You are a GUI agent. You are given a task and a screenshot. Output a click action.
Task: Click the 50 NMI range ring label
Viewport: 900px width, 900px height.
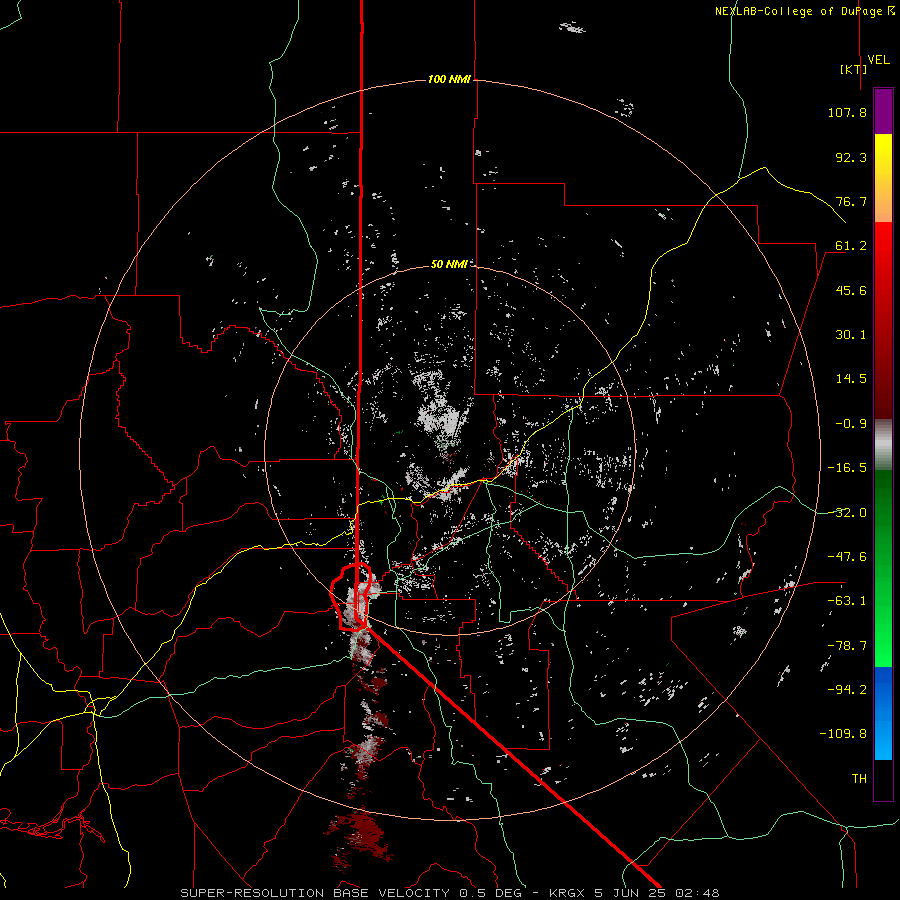tap(449, 264)
